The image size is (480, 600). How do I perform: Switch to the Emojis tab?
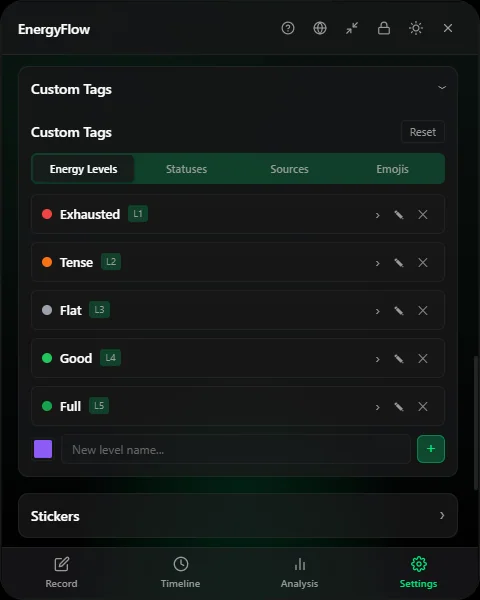tap(392, 169)
